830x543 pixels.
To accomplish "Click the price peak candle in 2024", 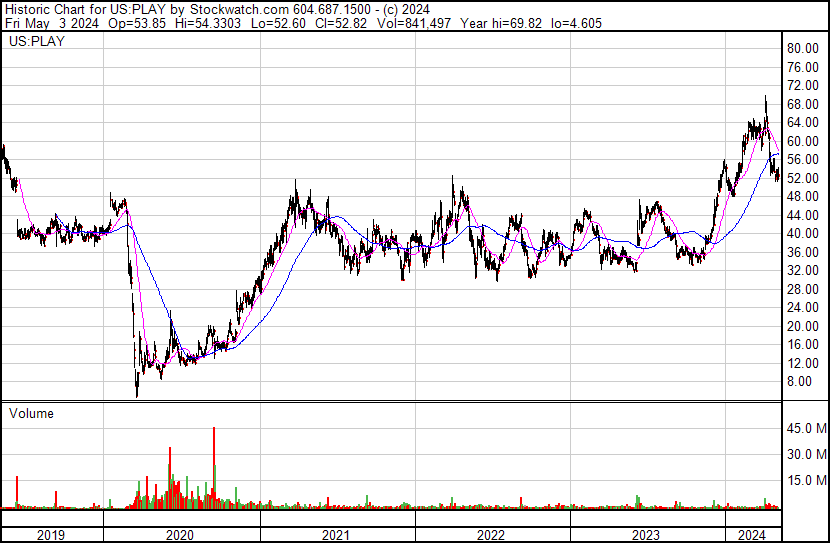I will pos(765,108).
